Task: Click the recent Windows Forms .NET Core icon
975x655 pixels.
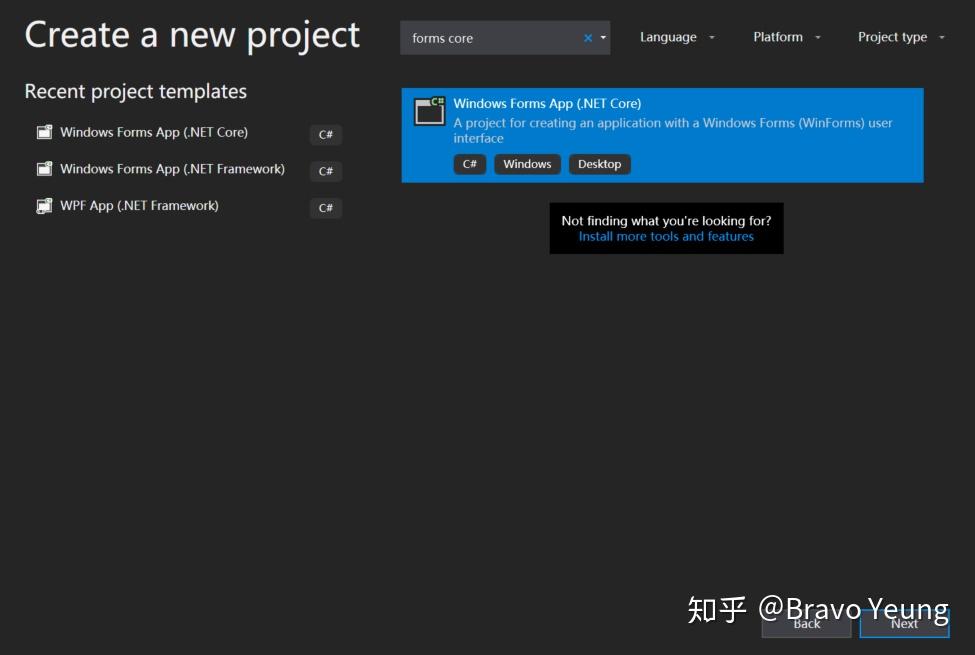Action: point(44,132)
